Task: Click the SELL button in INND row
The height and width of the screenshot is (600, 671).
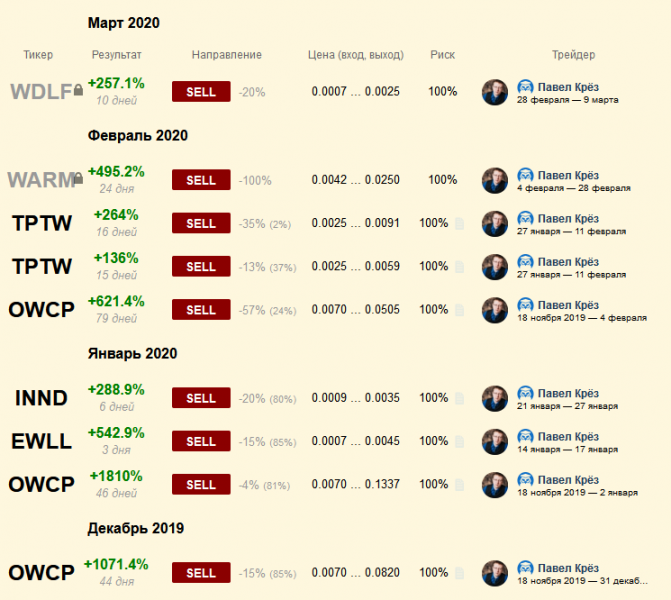Action: pyautogui.click(x=201, y=398)
